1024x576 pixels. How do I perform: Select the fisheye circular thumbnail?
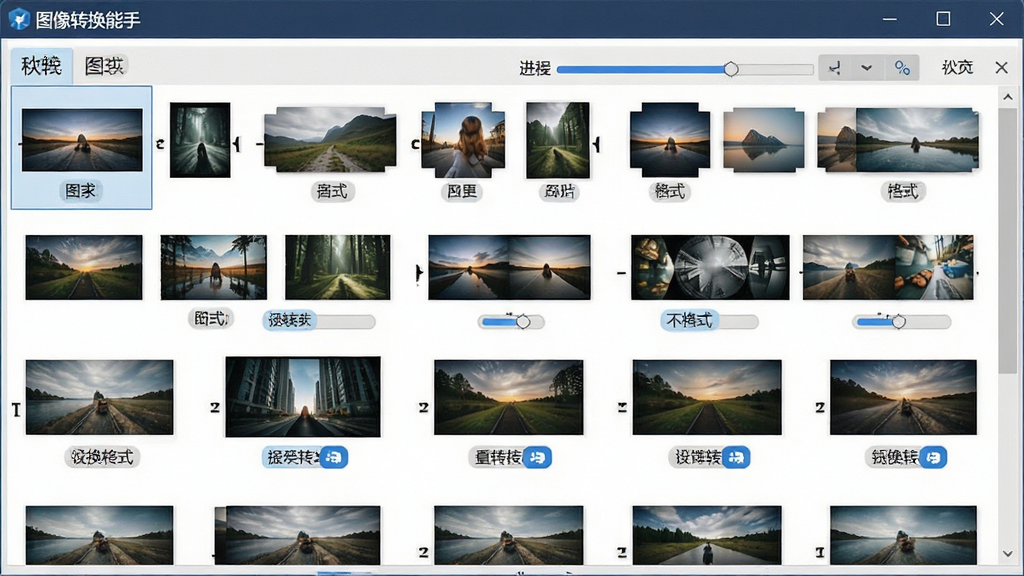click(710, 268)
